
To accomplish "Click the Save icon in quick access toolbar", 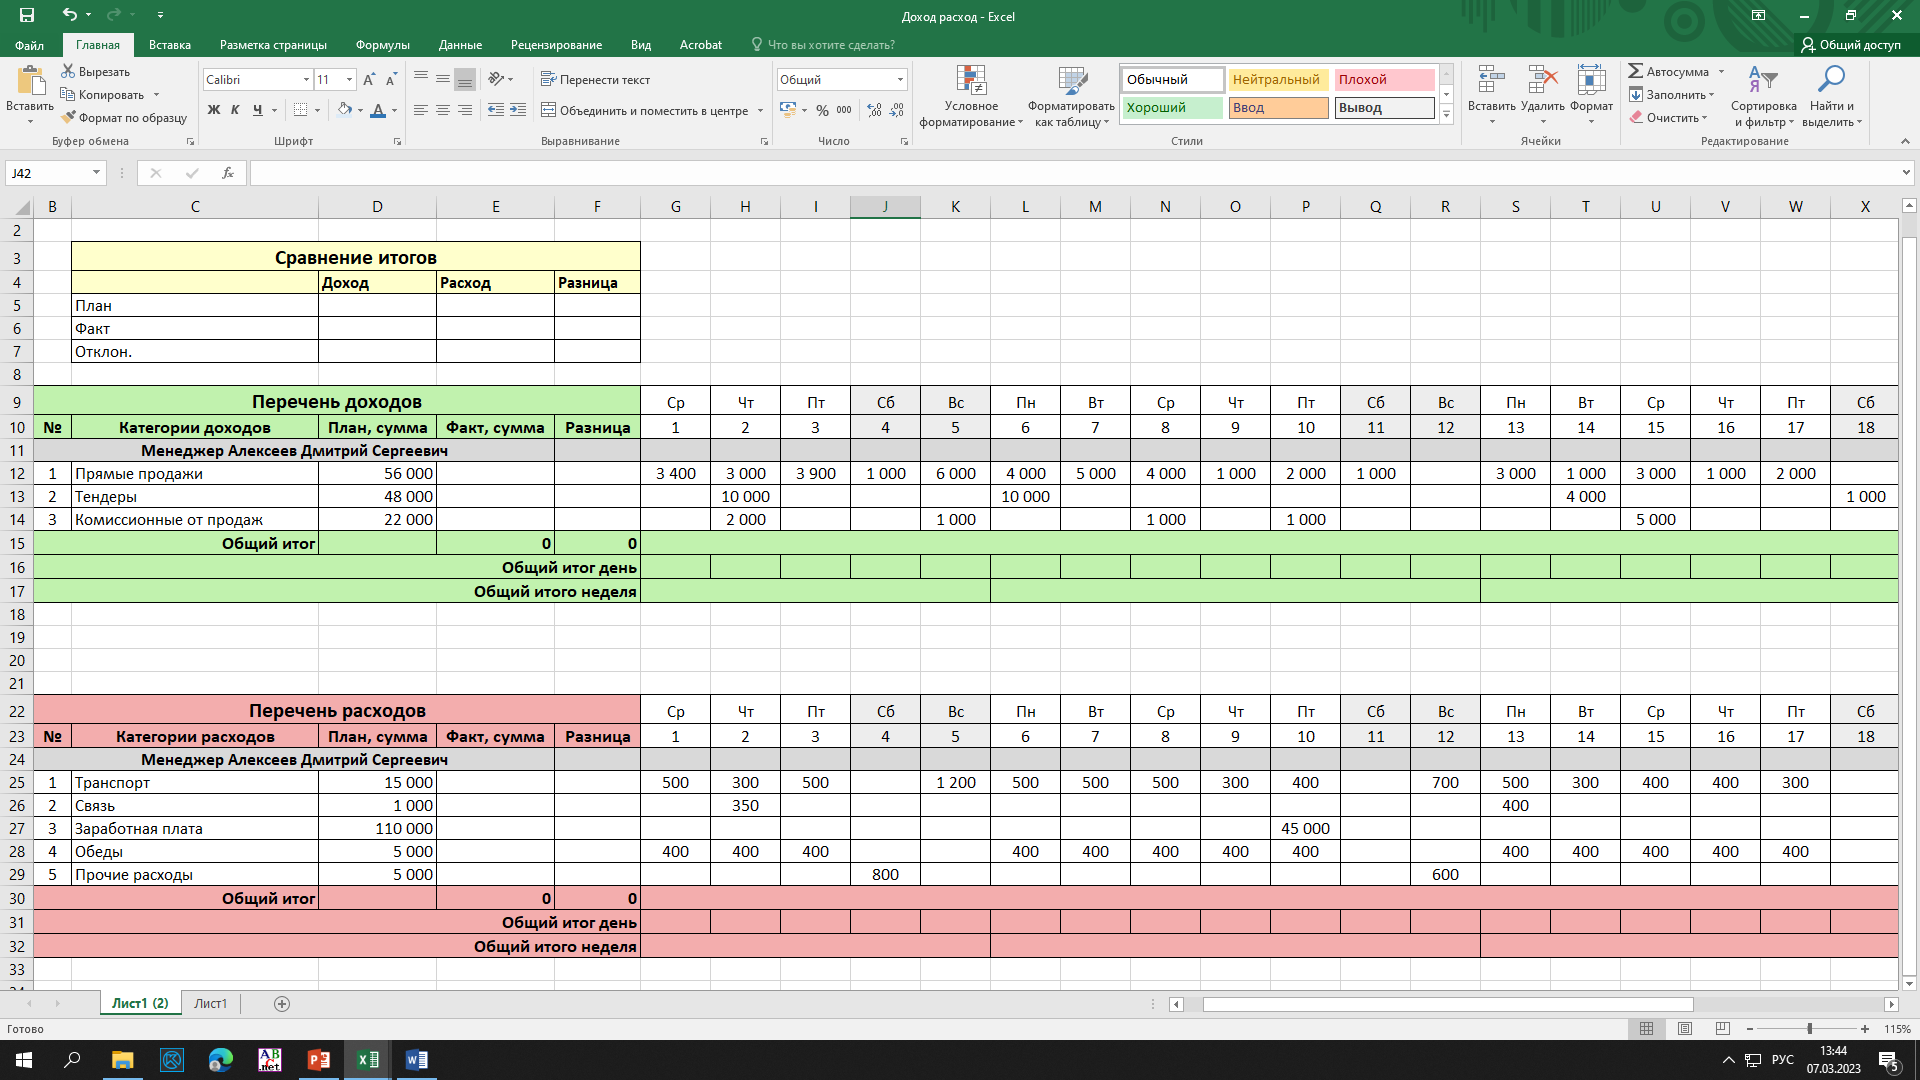I will pos(27,15).
